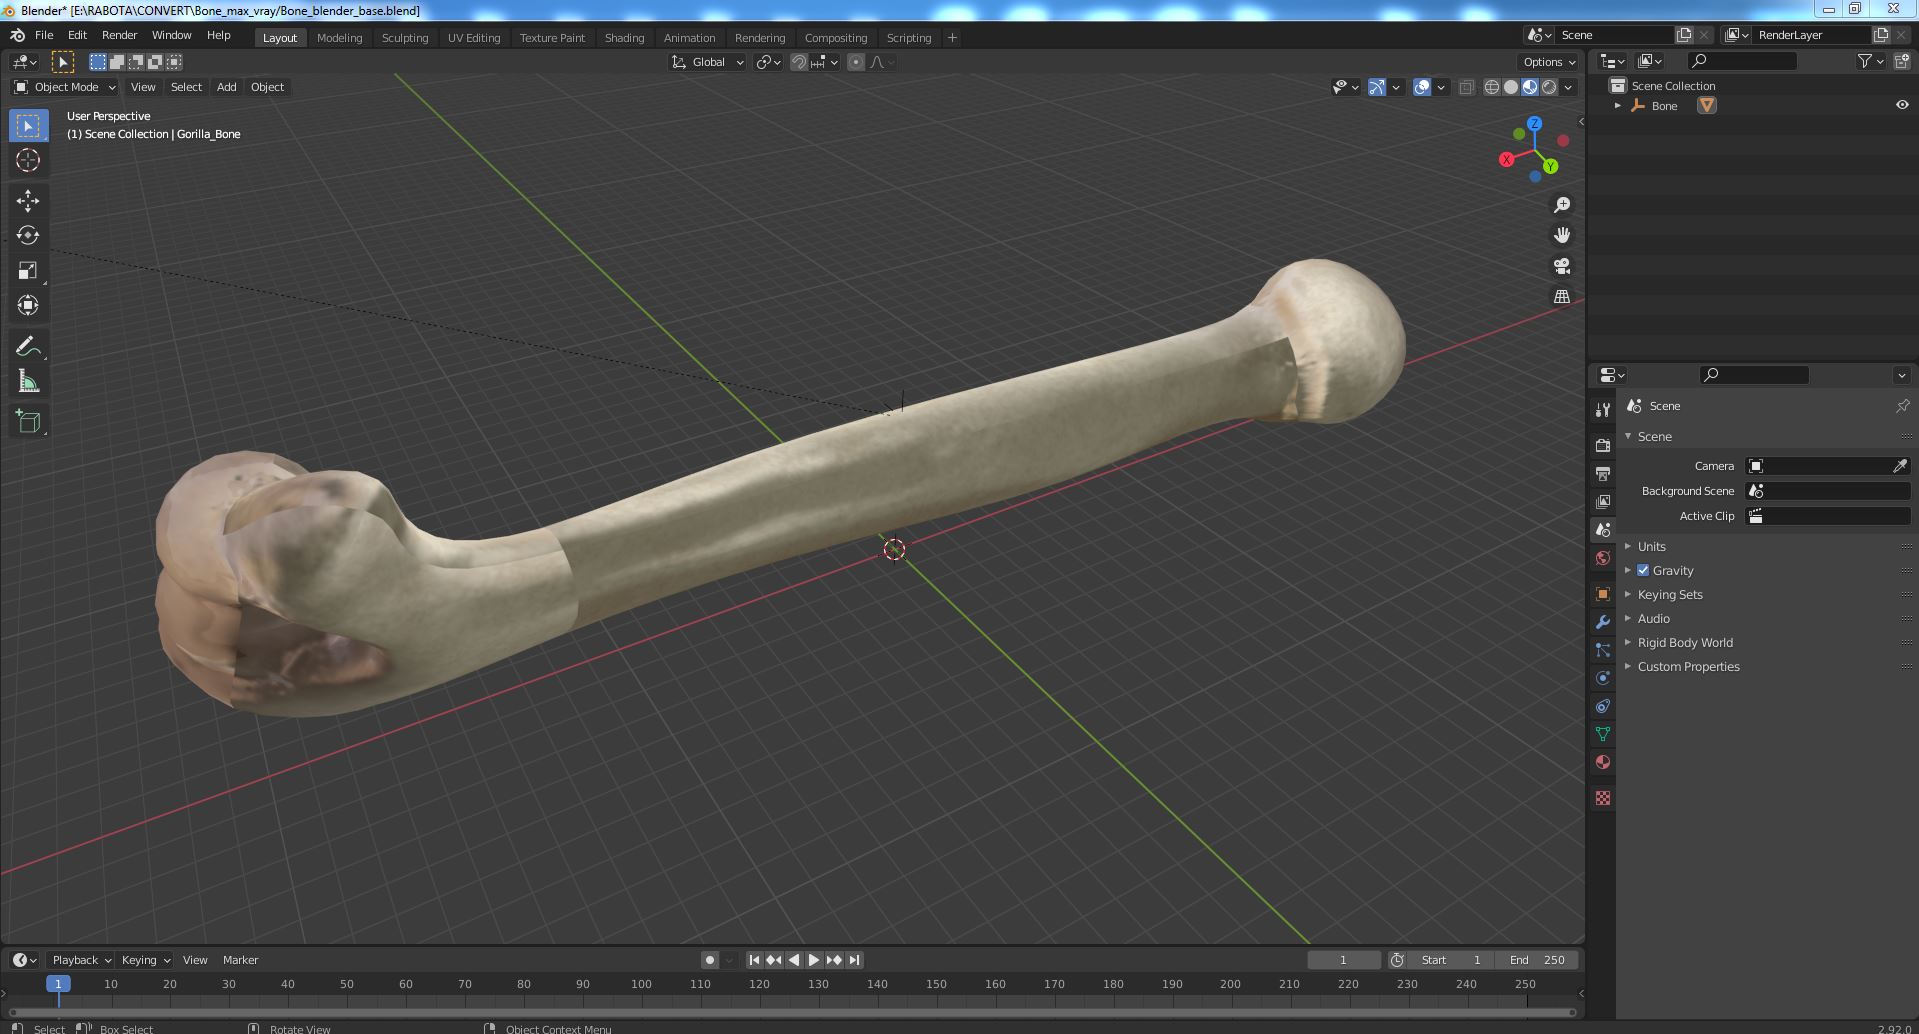Expand the Units panel
Viewport: 1919px width, 1034px height.
(x=1651, y=547)
